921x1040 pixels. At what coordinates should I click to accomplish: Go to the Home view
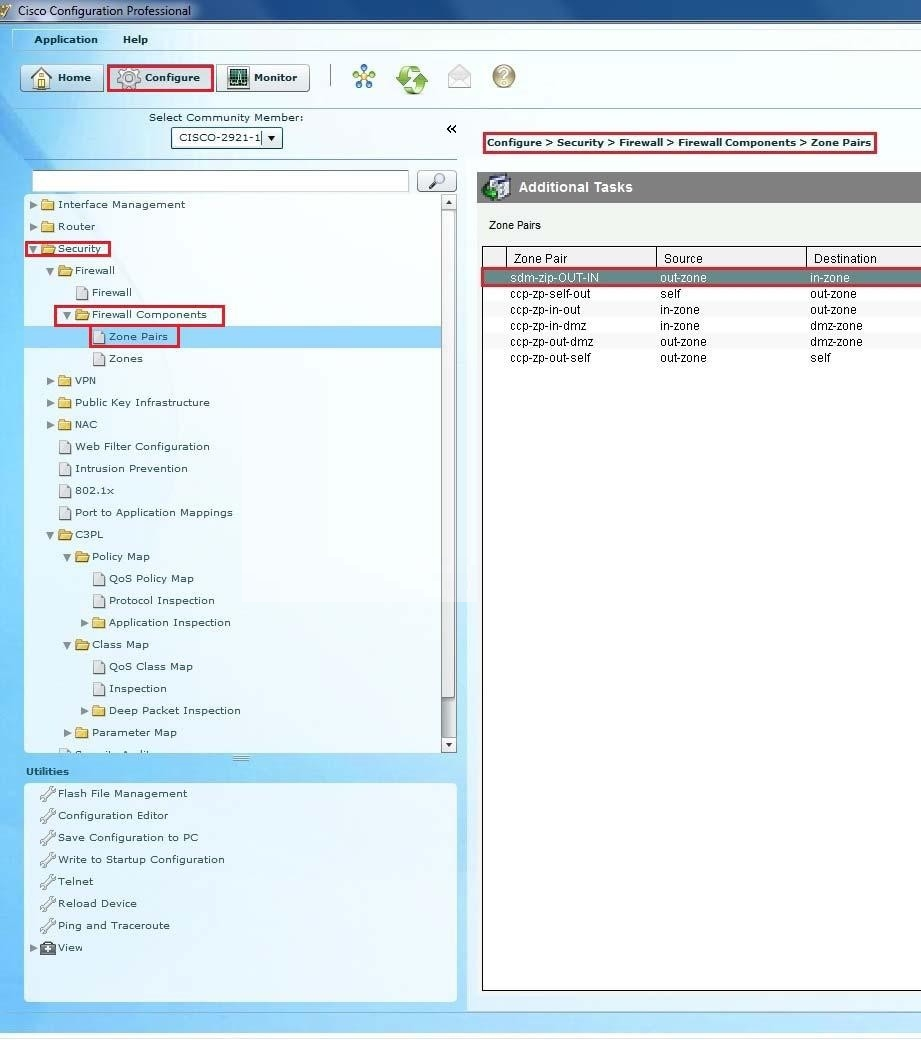point(62,78)
